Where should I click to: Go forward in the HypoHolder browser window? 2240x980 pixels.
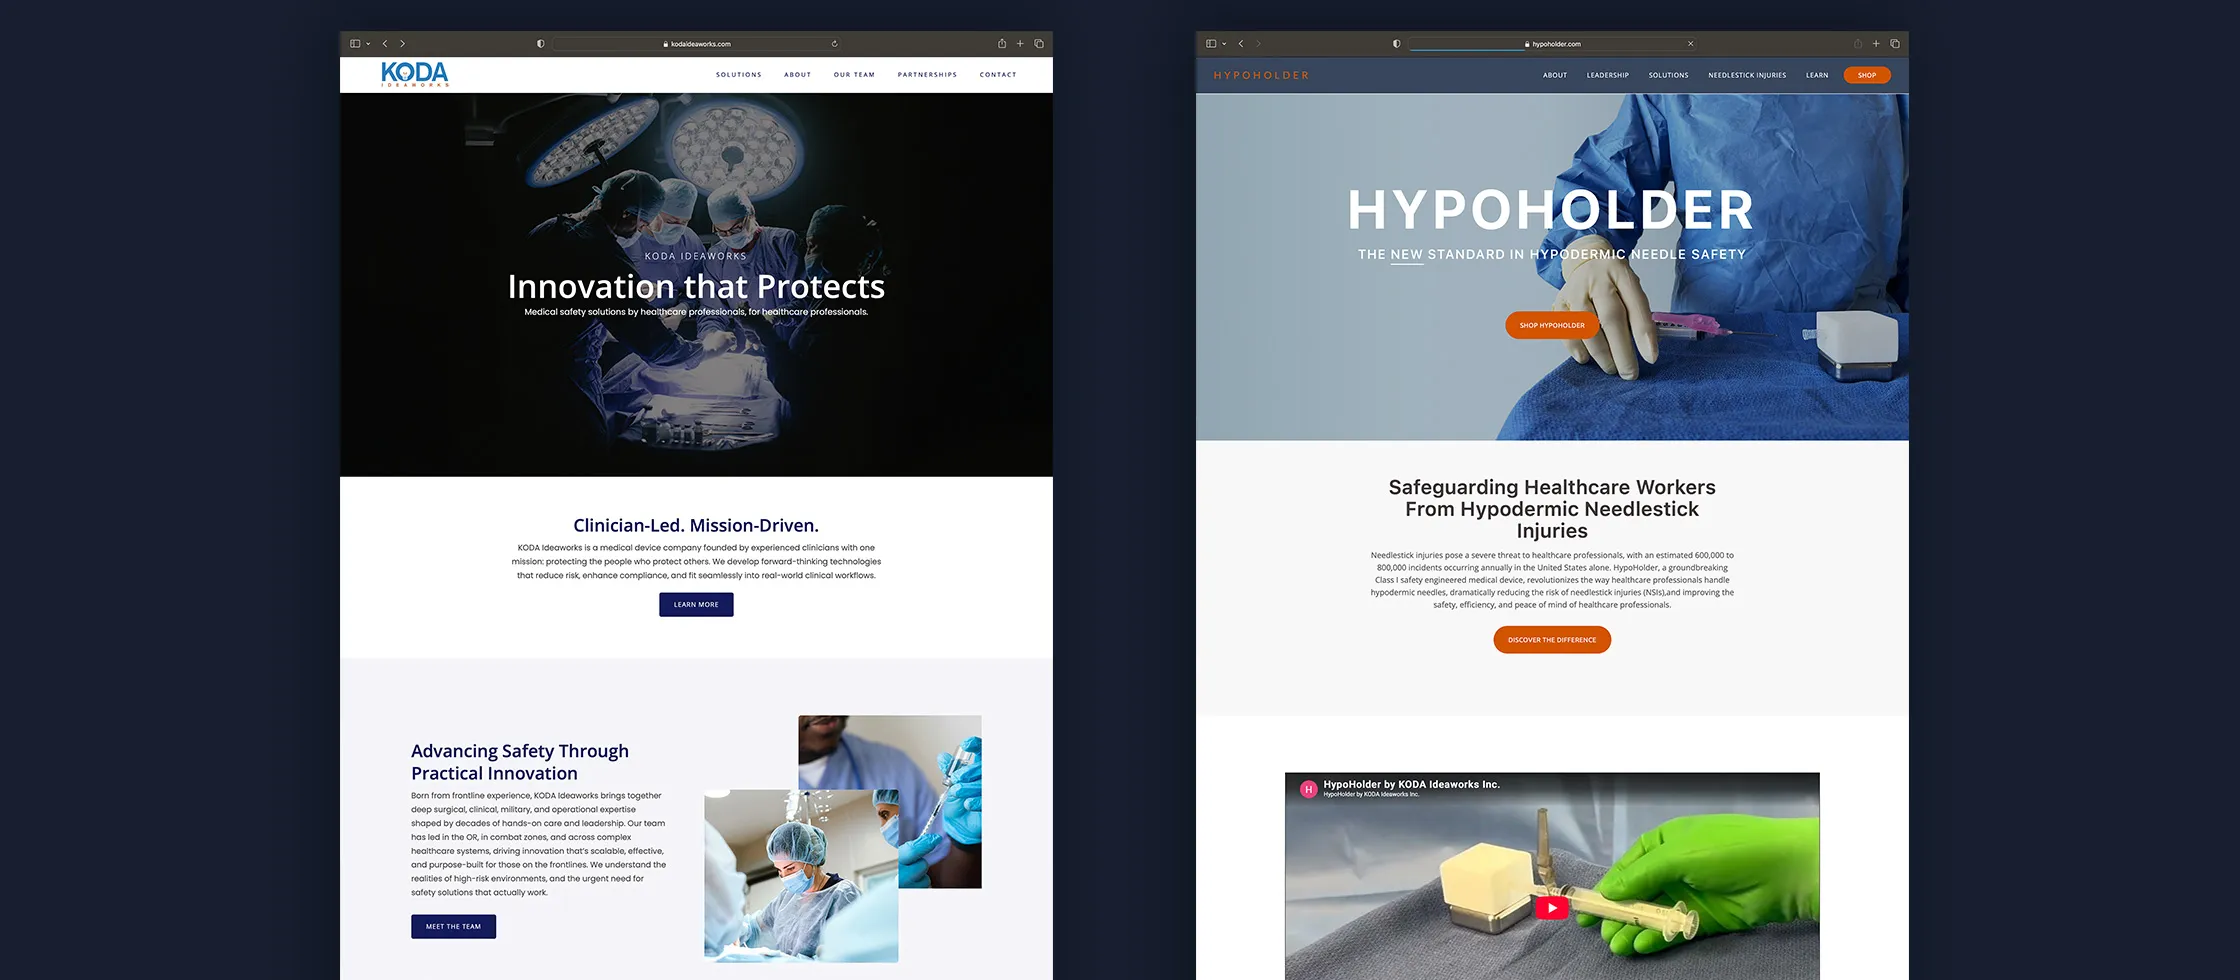pos(1258,44)
